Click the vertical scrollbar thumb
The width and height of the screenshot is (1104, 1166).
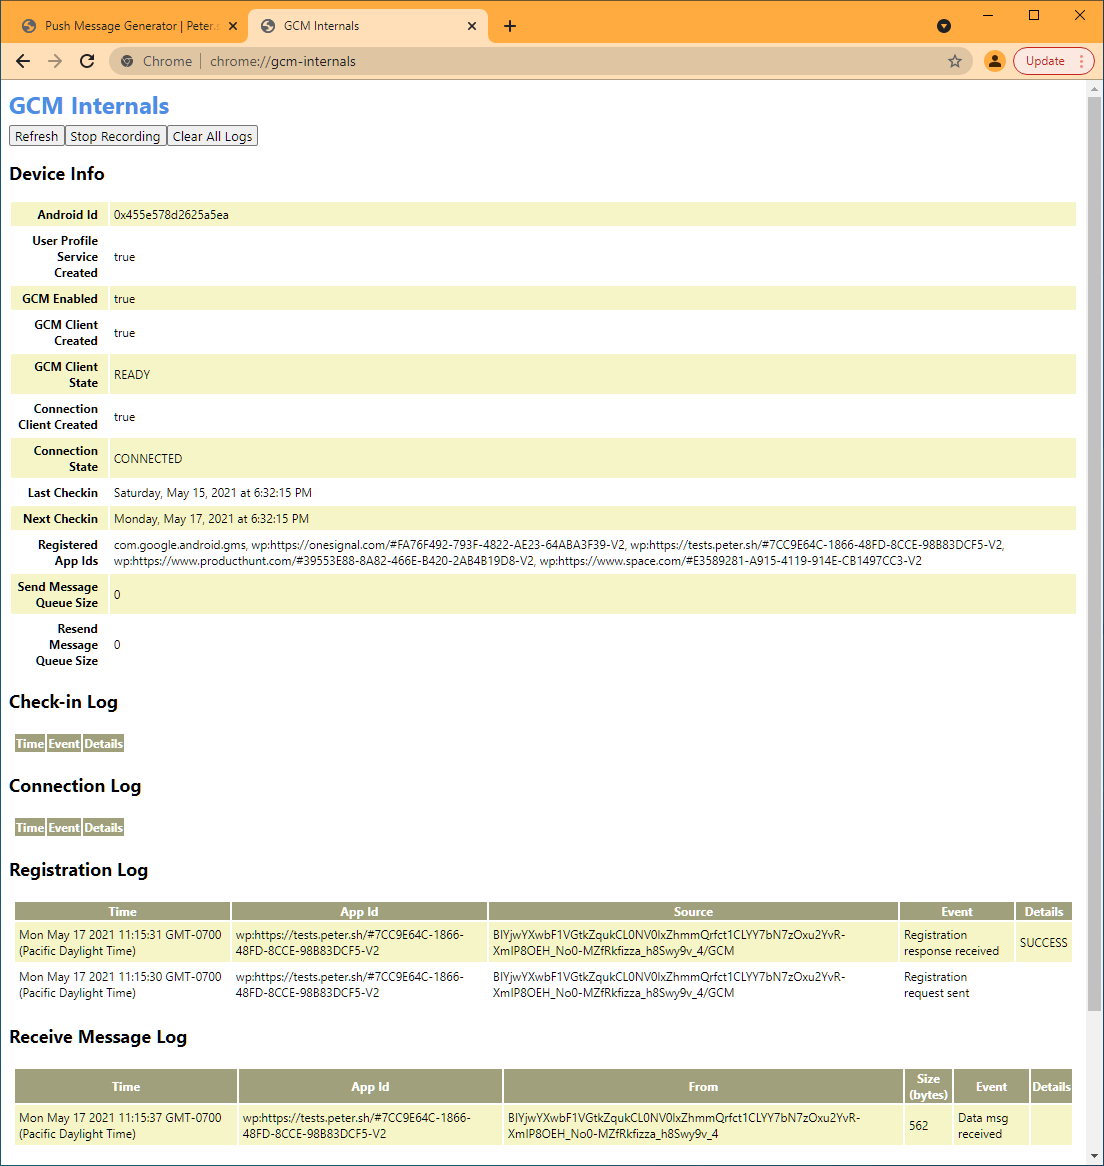click(x=1094, y=553)
